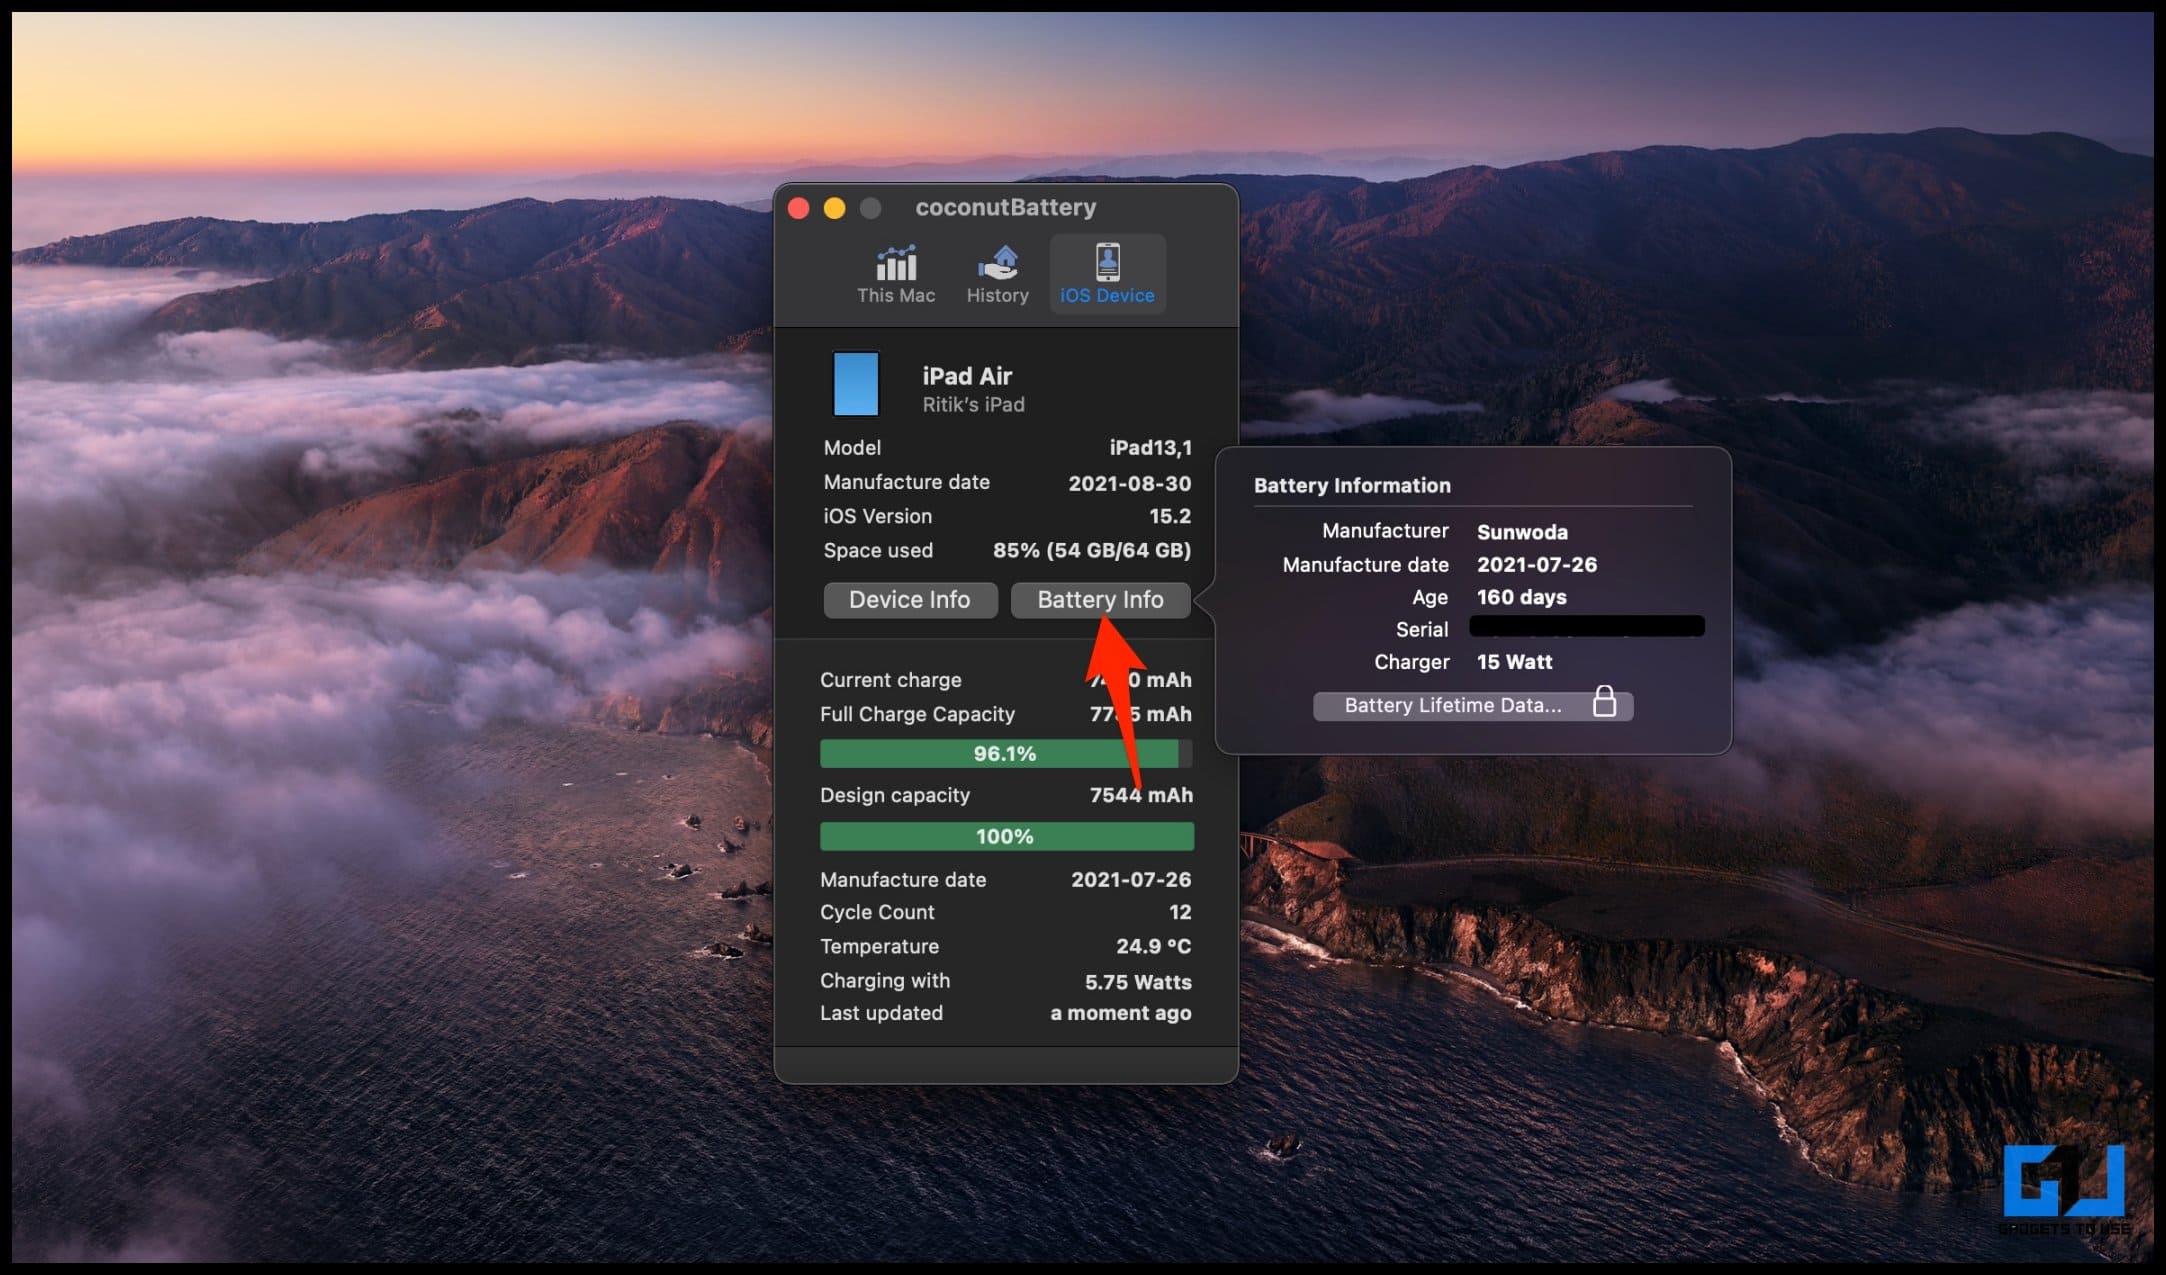2166x1275 pixels.
Task: Click the iOS Version 15.2 value
Action: (x=1170, y=516)
